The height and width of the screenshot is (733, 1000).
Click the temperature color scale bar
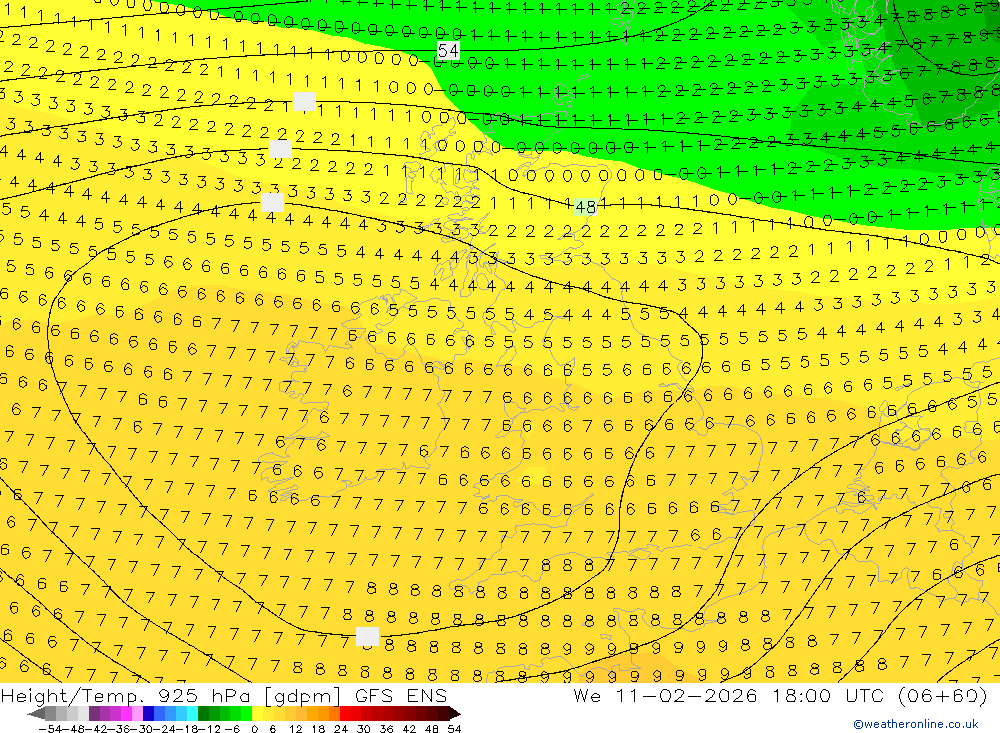(x=244, y=713)
